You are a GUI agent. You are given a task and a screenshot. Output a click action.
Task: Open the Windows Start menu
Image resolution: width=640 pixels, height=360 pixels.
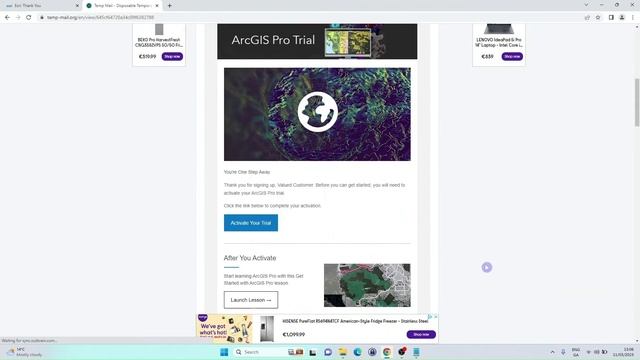click(x=224, y=352)
